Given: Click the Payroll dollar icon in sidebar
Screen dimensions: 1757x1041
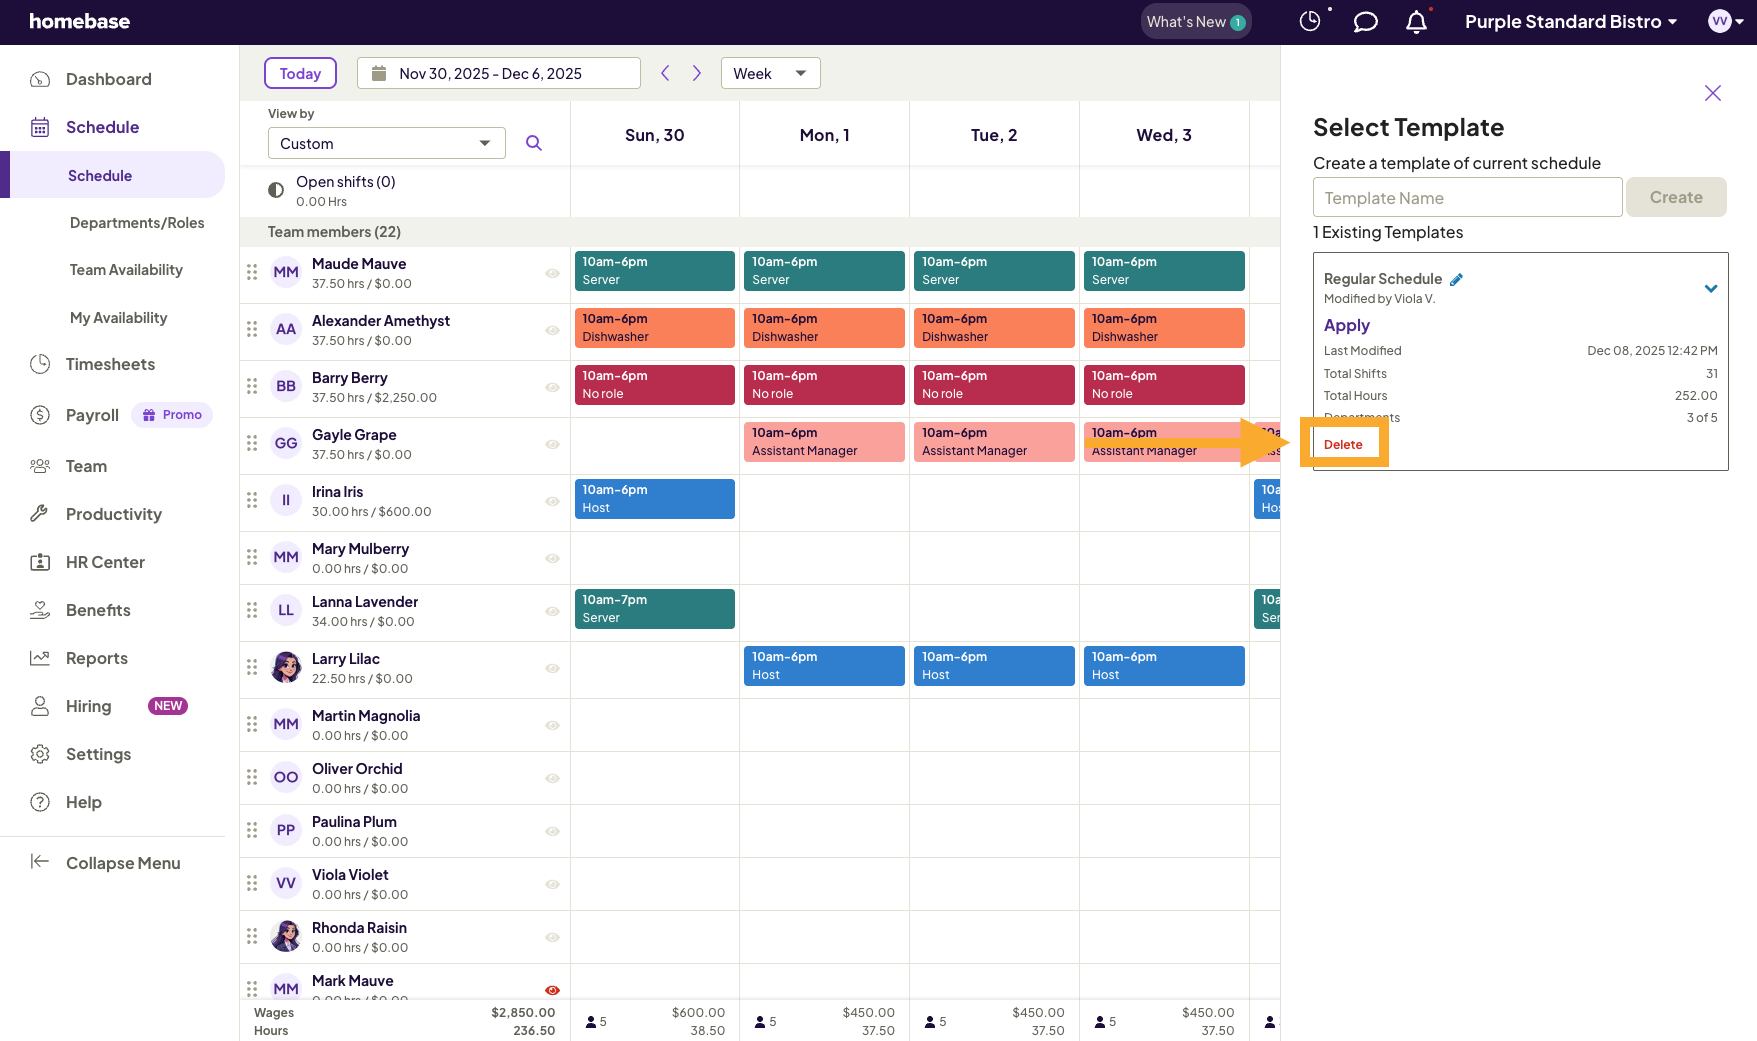Looking at the screenshot, I should [40, 415].
